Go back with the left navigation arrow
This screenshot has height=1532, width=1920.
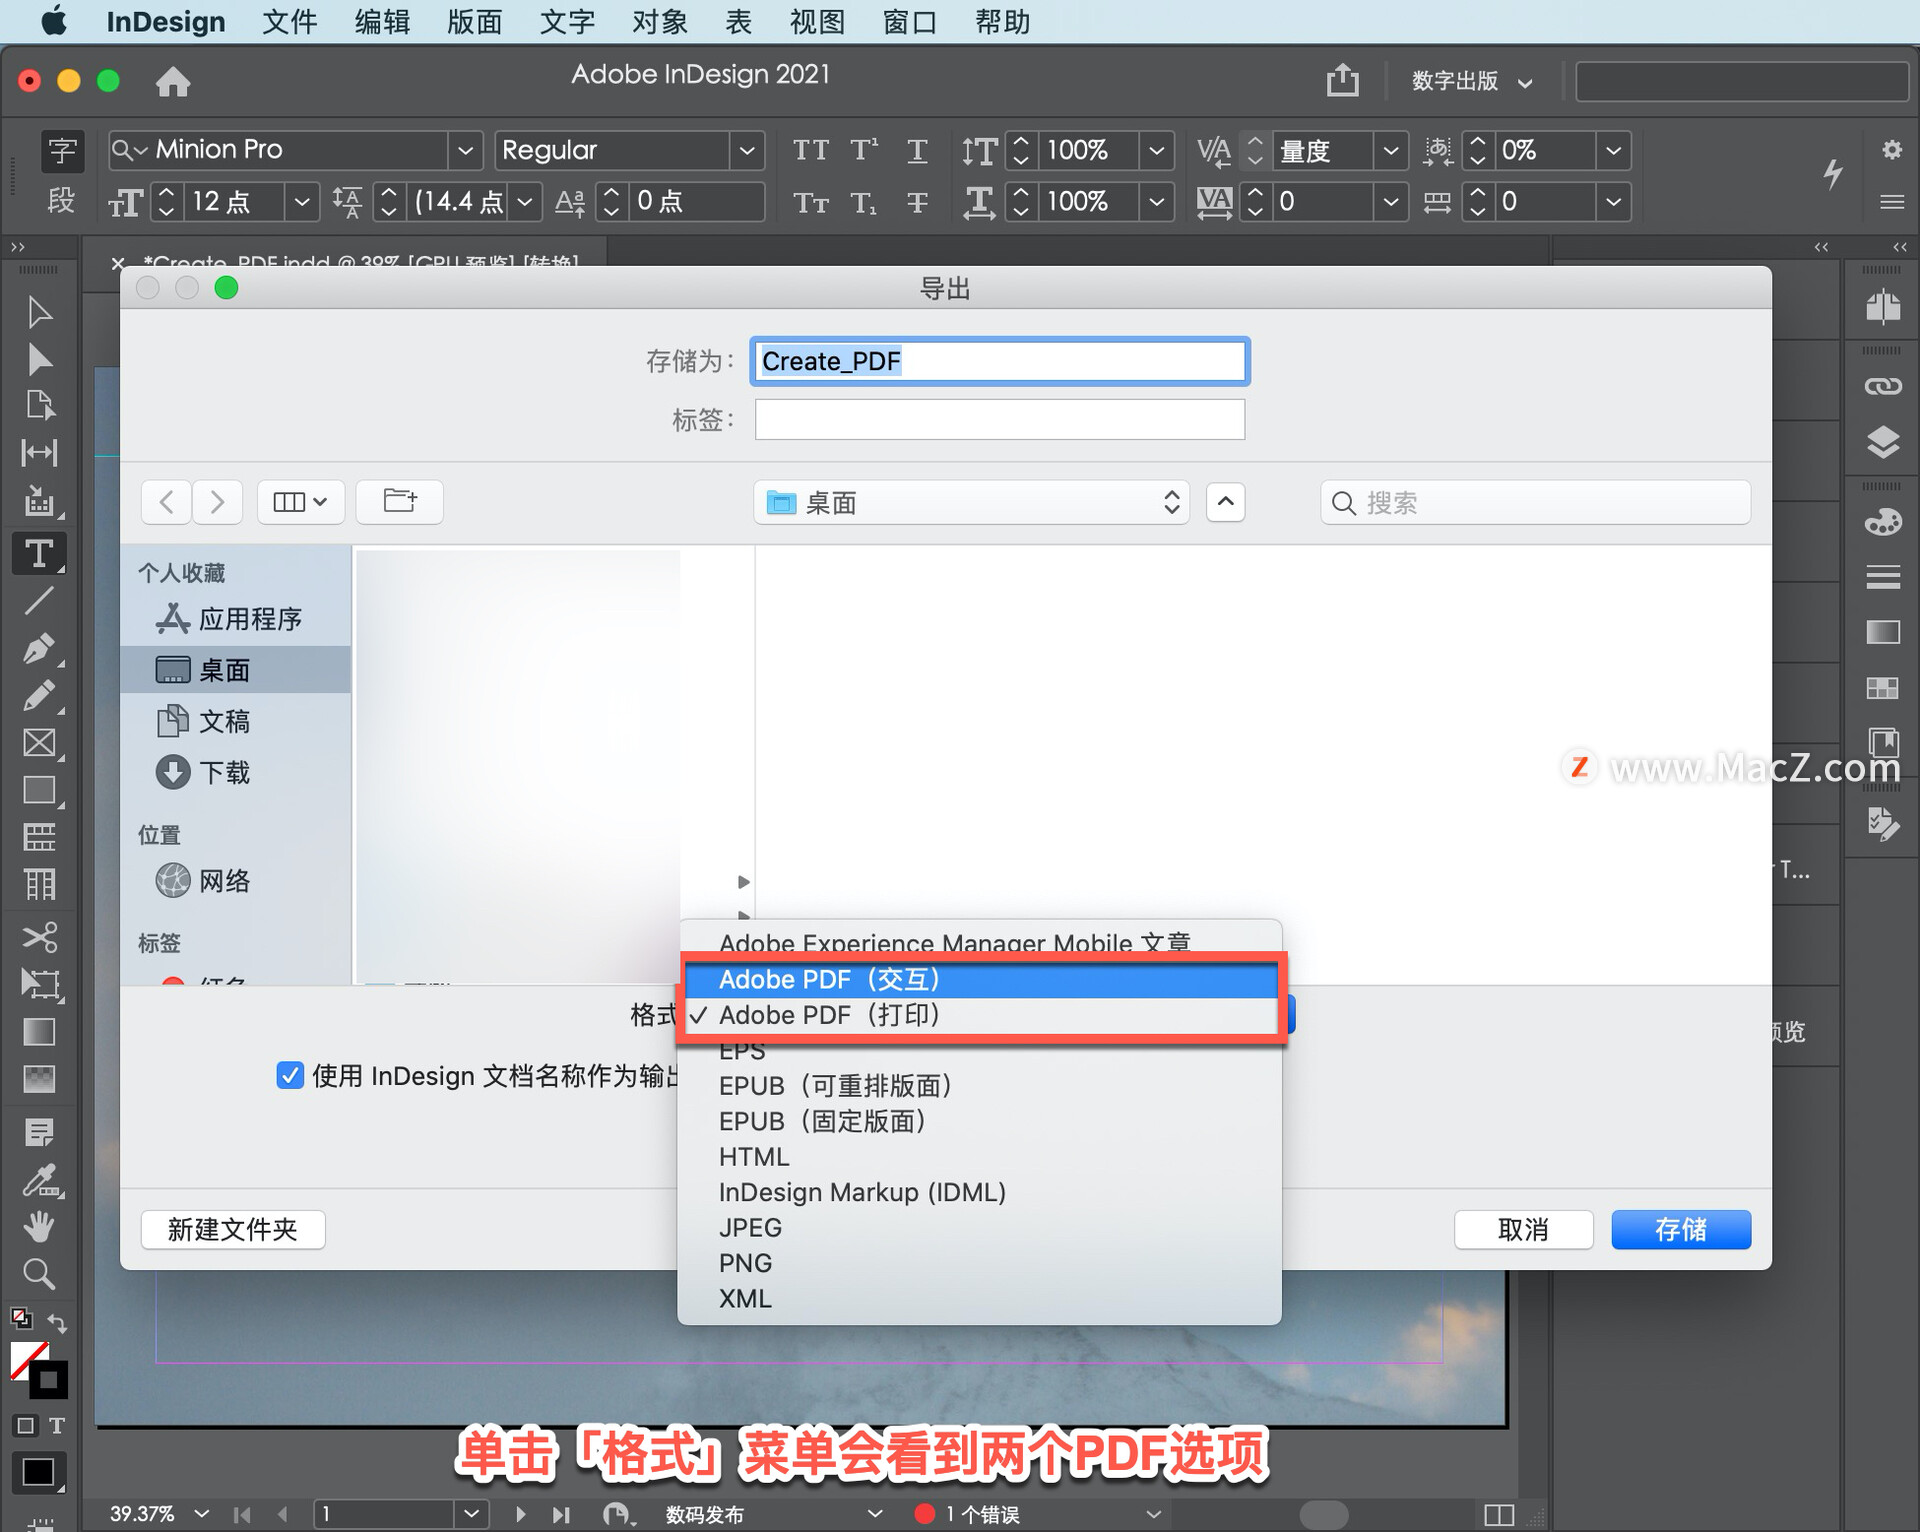[x=167, y=501]
